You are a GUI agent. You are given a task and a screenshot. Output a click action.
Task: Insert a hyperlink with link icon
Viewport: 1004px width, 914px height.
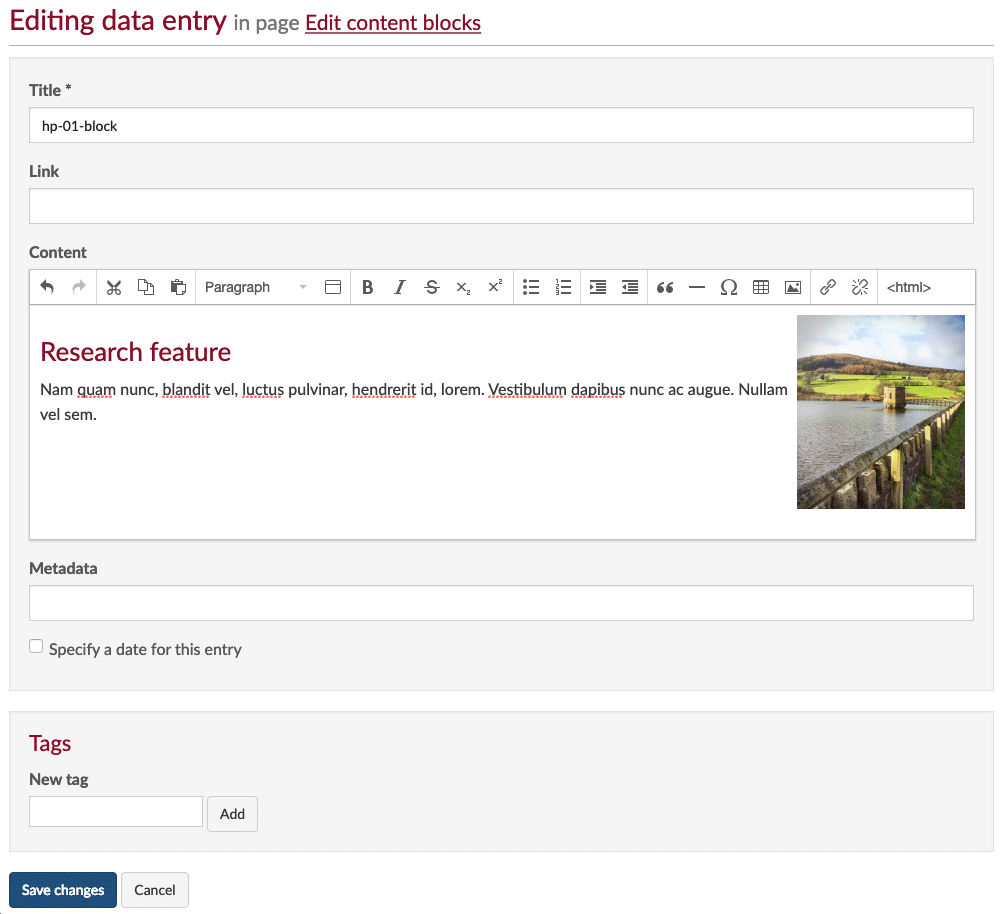pyautogui.click(x=827, y=287)
